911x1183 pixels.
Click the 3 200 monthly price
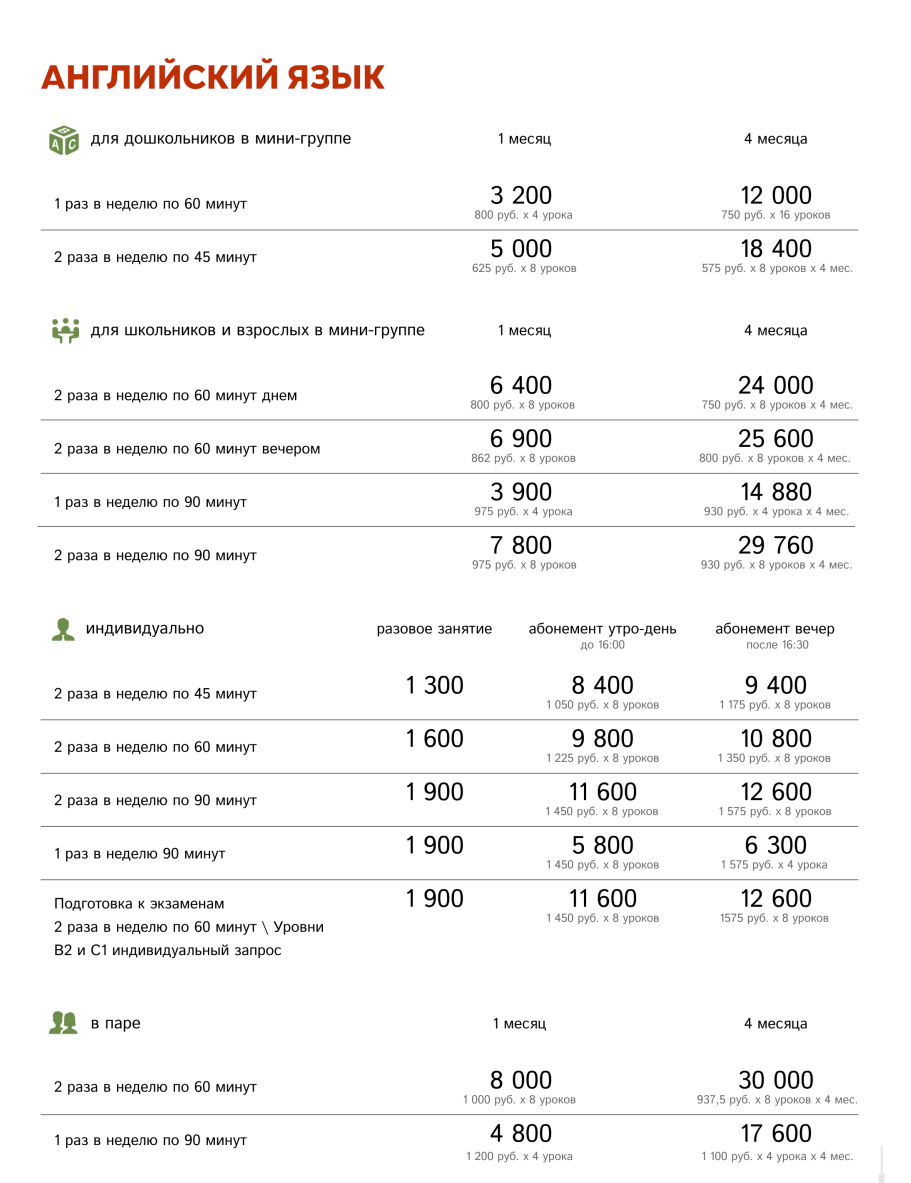pyautogui.click(x=521, y=196)
